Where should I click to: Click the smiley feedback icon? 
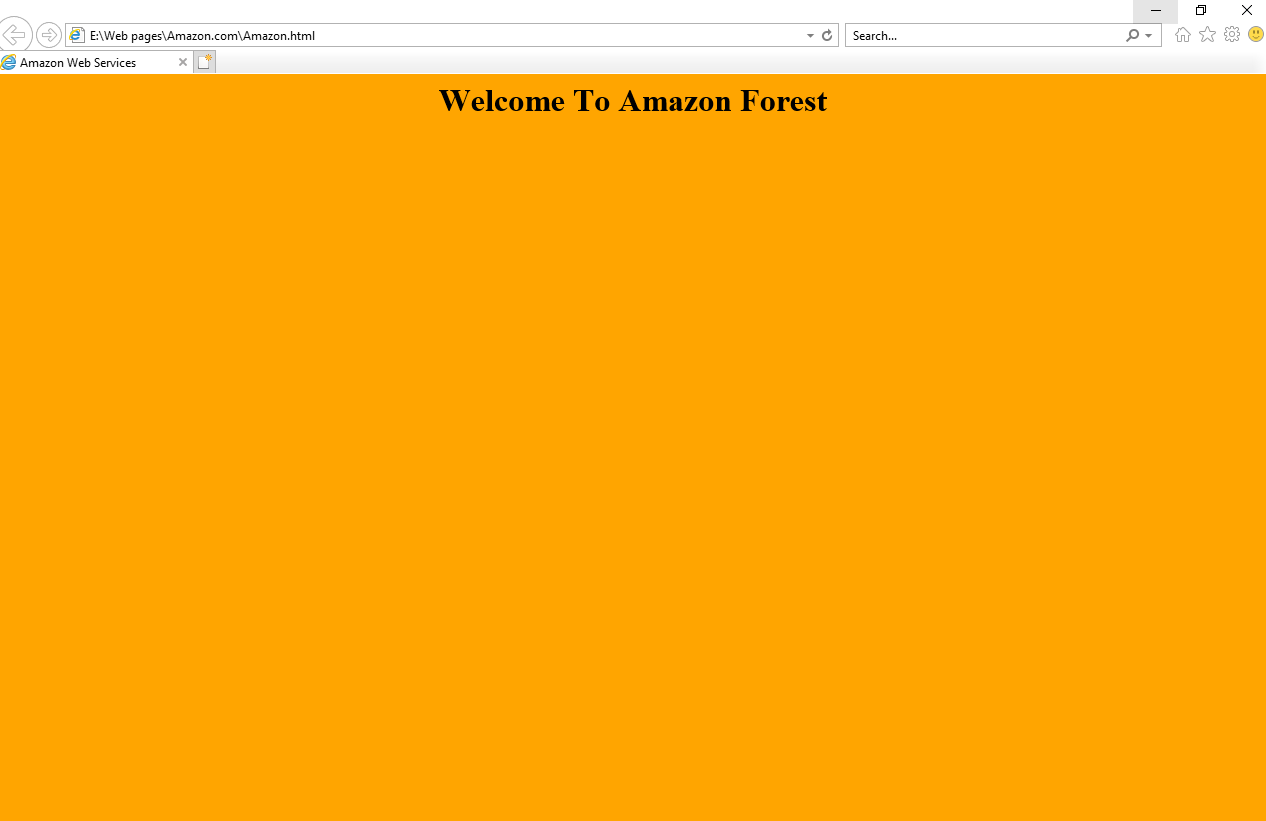[1256, 35]
